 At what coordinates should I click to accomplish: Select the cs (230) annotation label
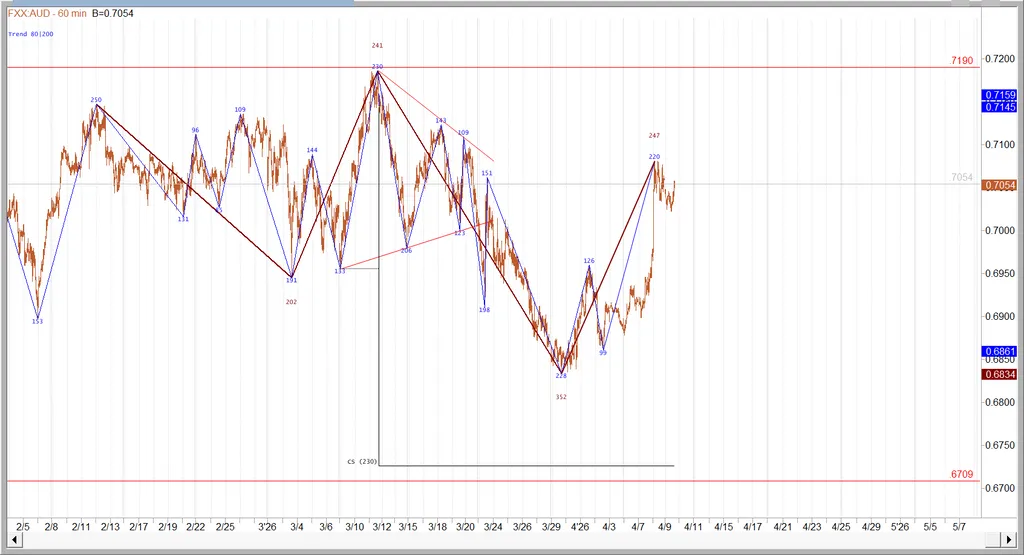[x=361, y=461]
